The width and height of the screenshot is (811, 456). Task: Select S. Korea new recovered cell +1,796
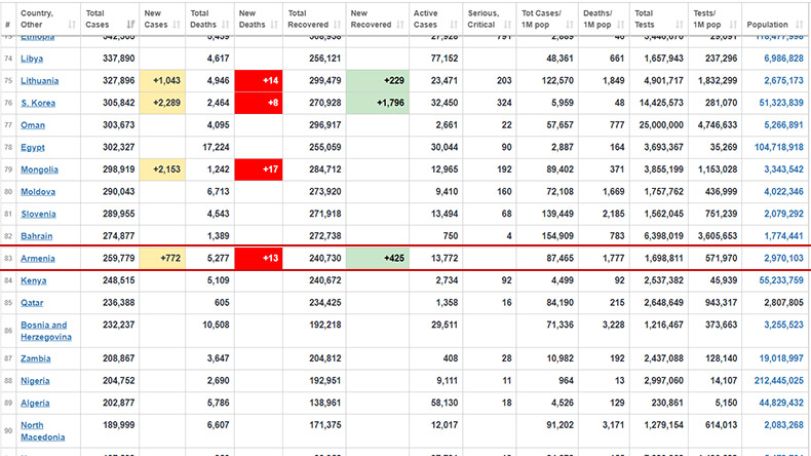(378, 103)
